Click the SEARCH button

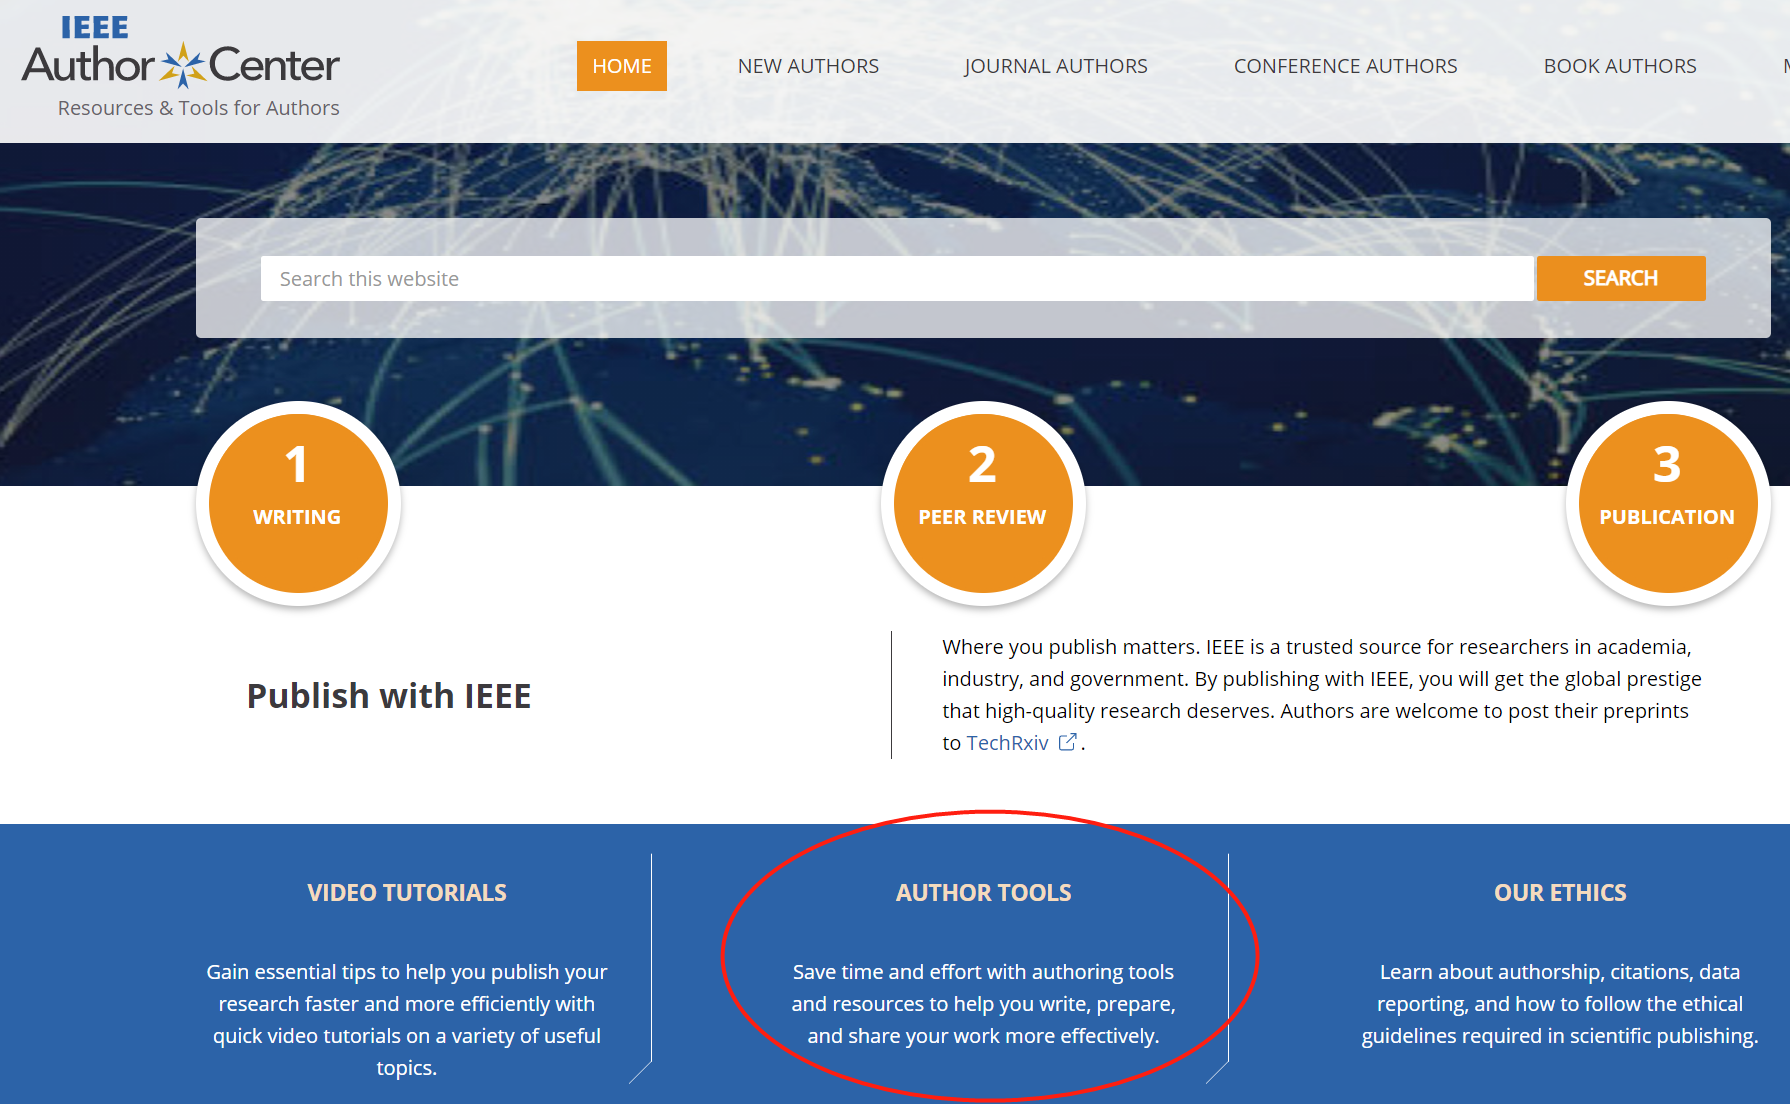1620,278
